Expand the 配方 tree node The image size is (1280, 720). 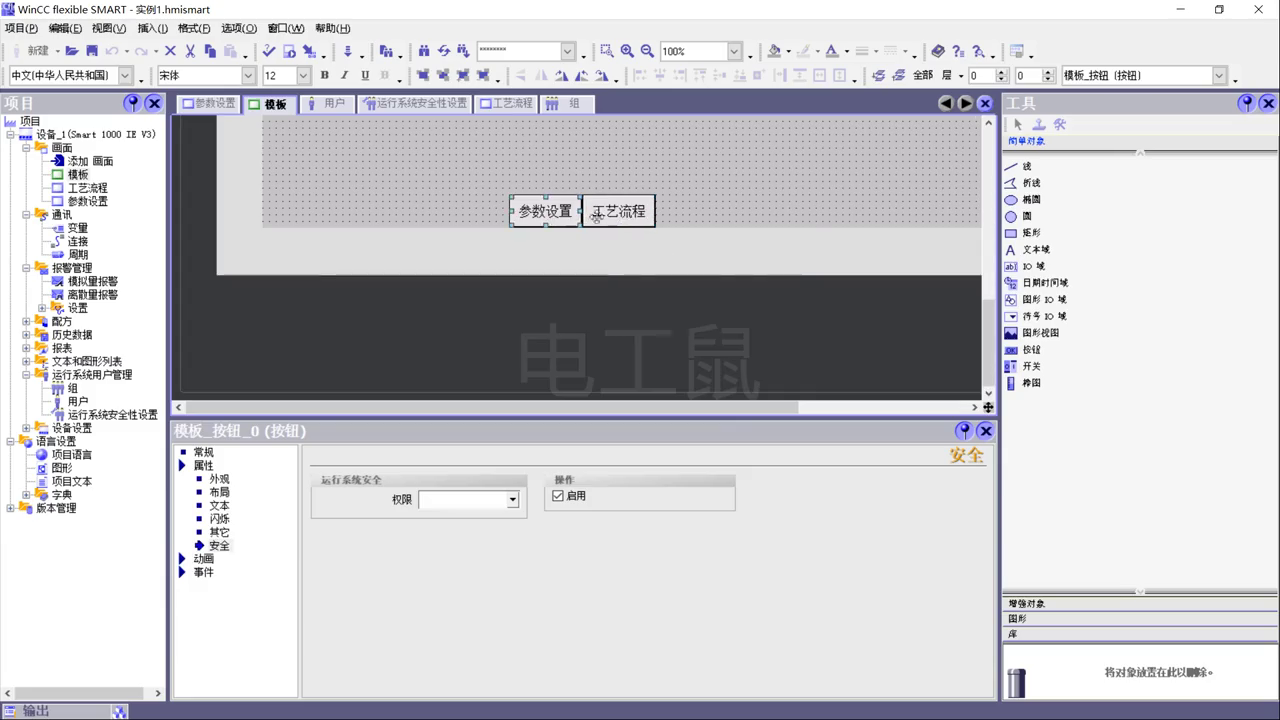[27, 321]
